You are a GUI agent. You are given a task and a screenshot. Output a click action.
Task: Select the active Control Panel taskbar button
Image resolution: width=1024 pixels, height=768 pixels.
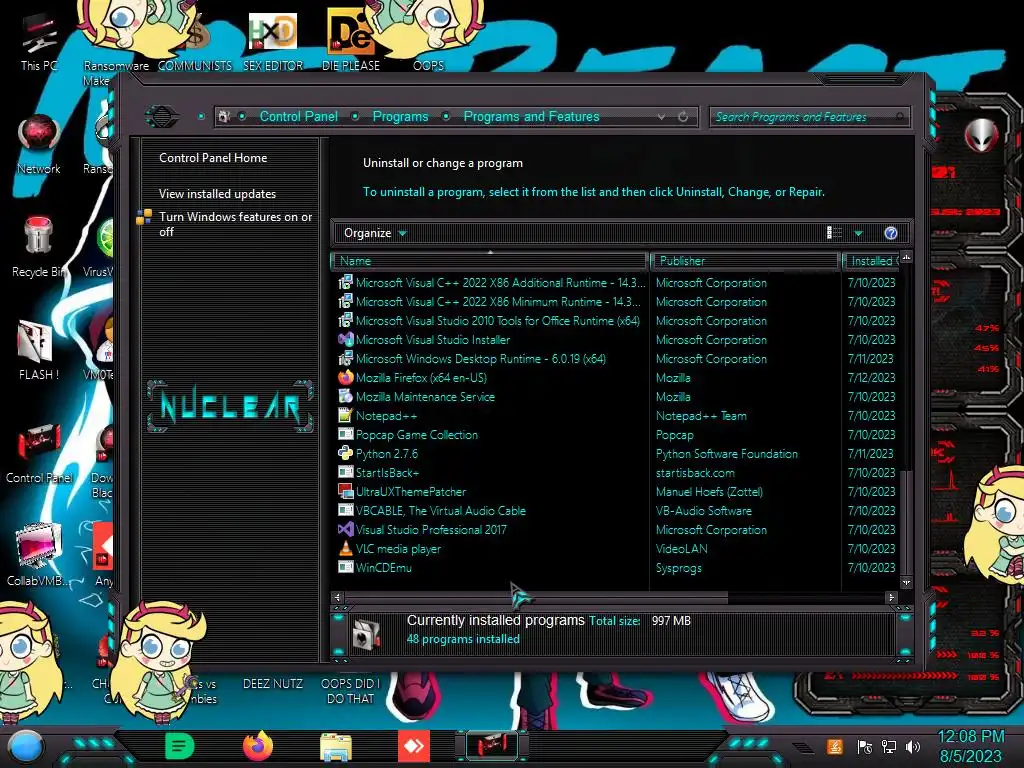492,746
